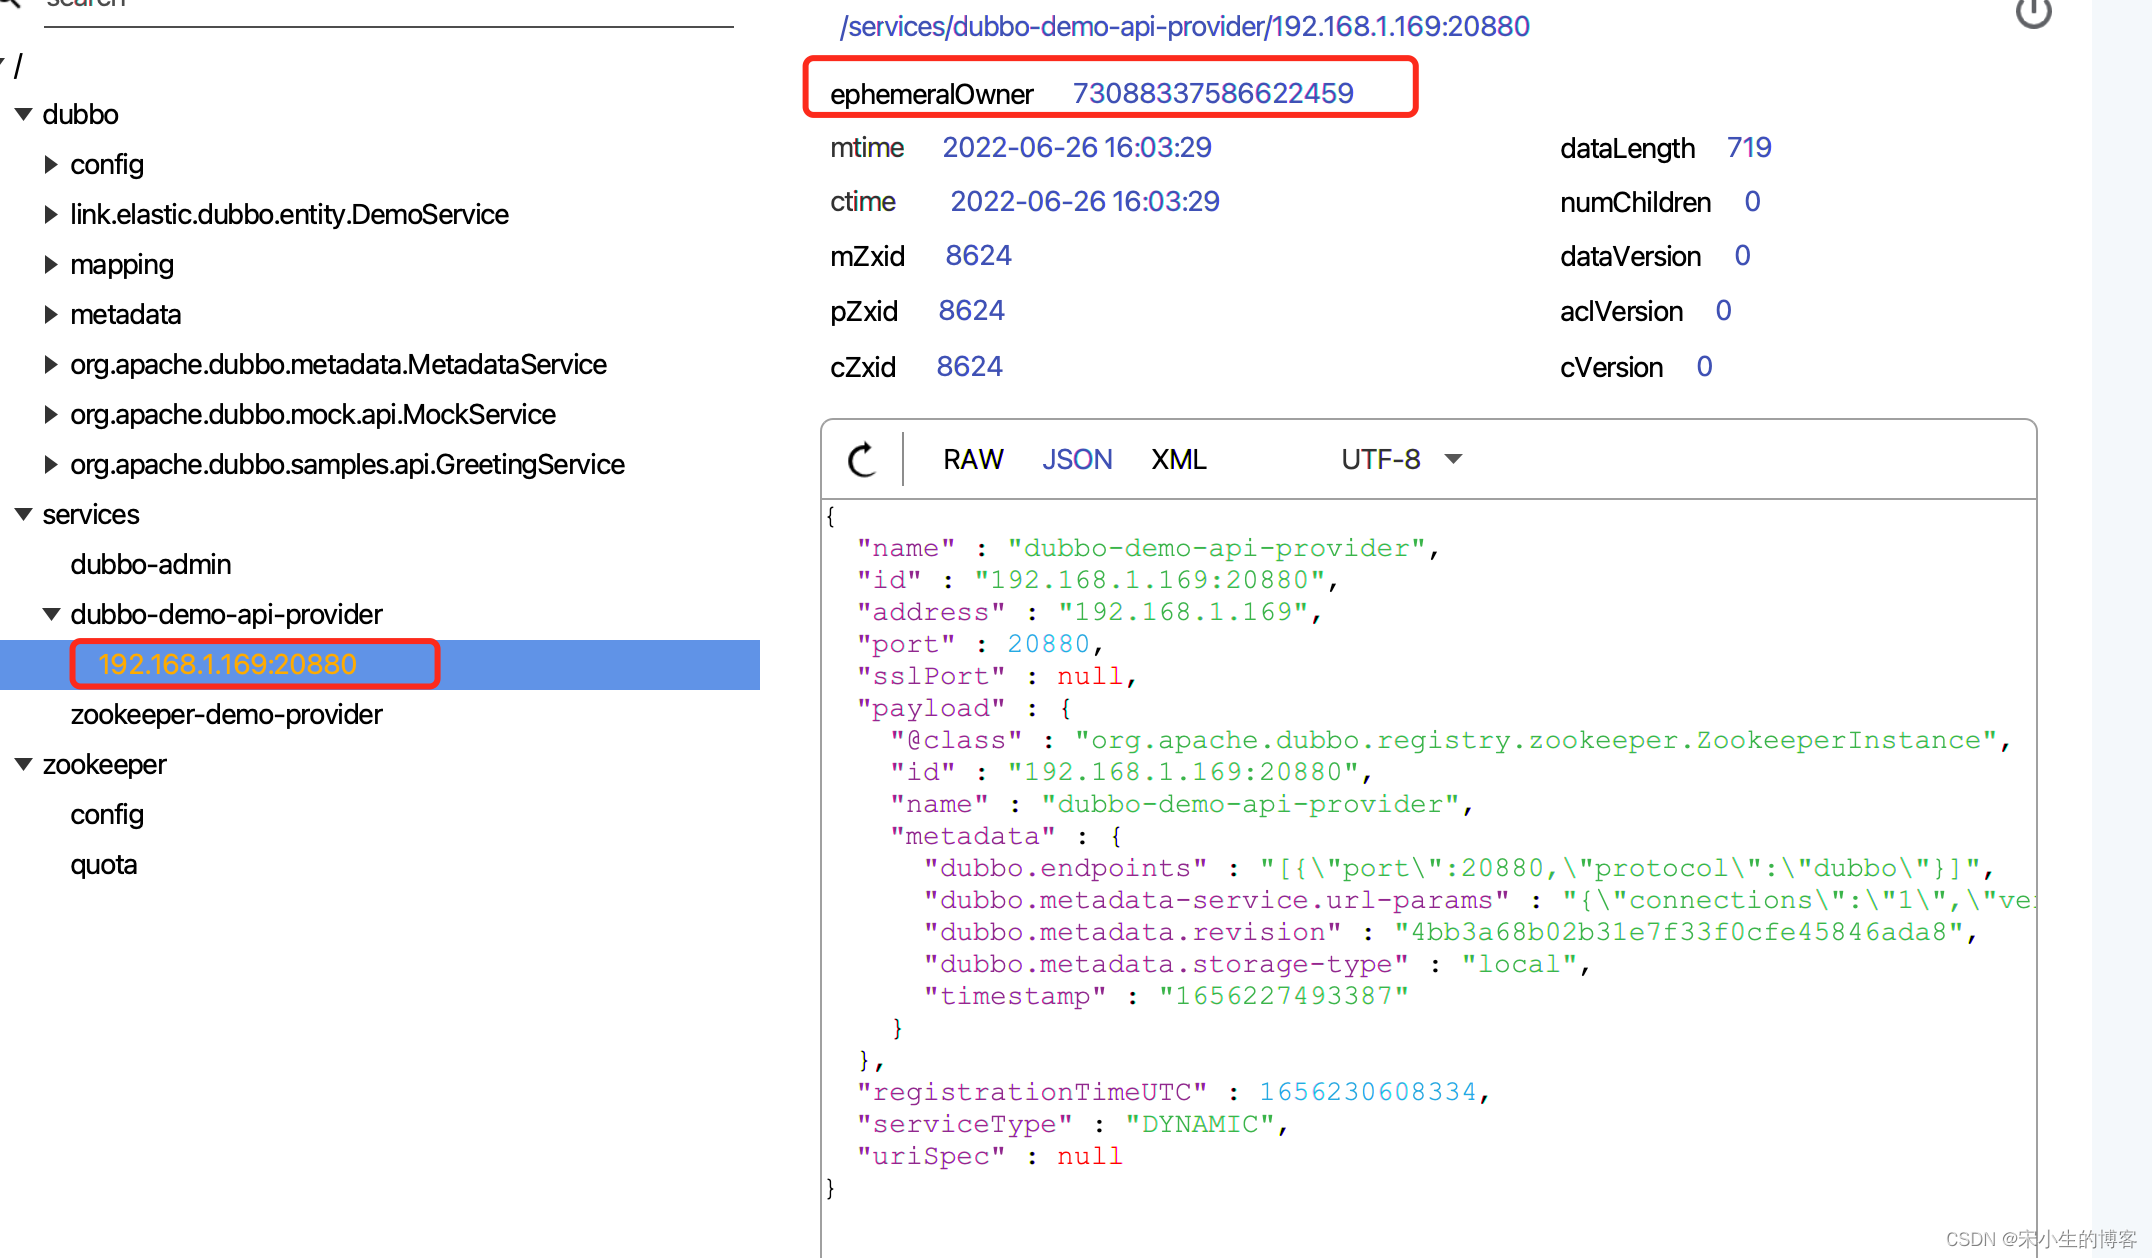Collapse the zookeeper tree node
The image size is (2152, 1258).
pyautogui.click(x=24, y=764)
